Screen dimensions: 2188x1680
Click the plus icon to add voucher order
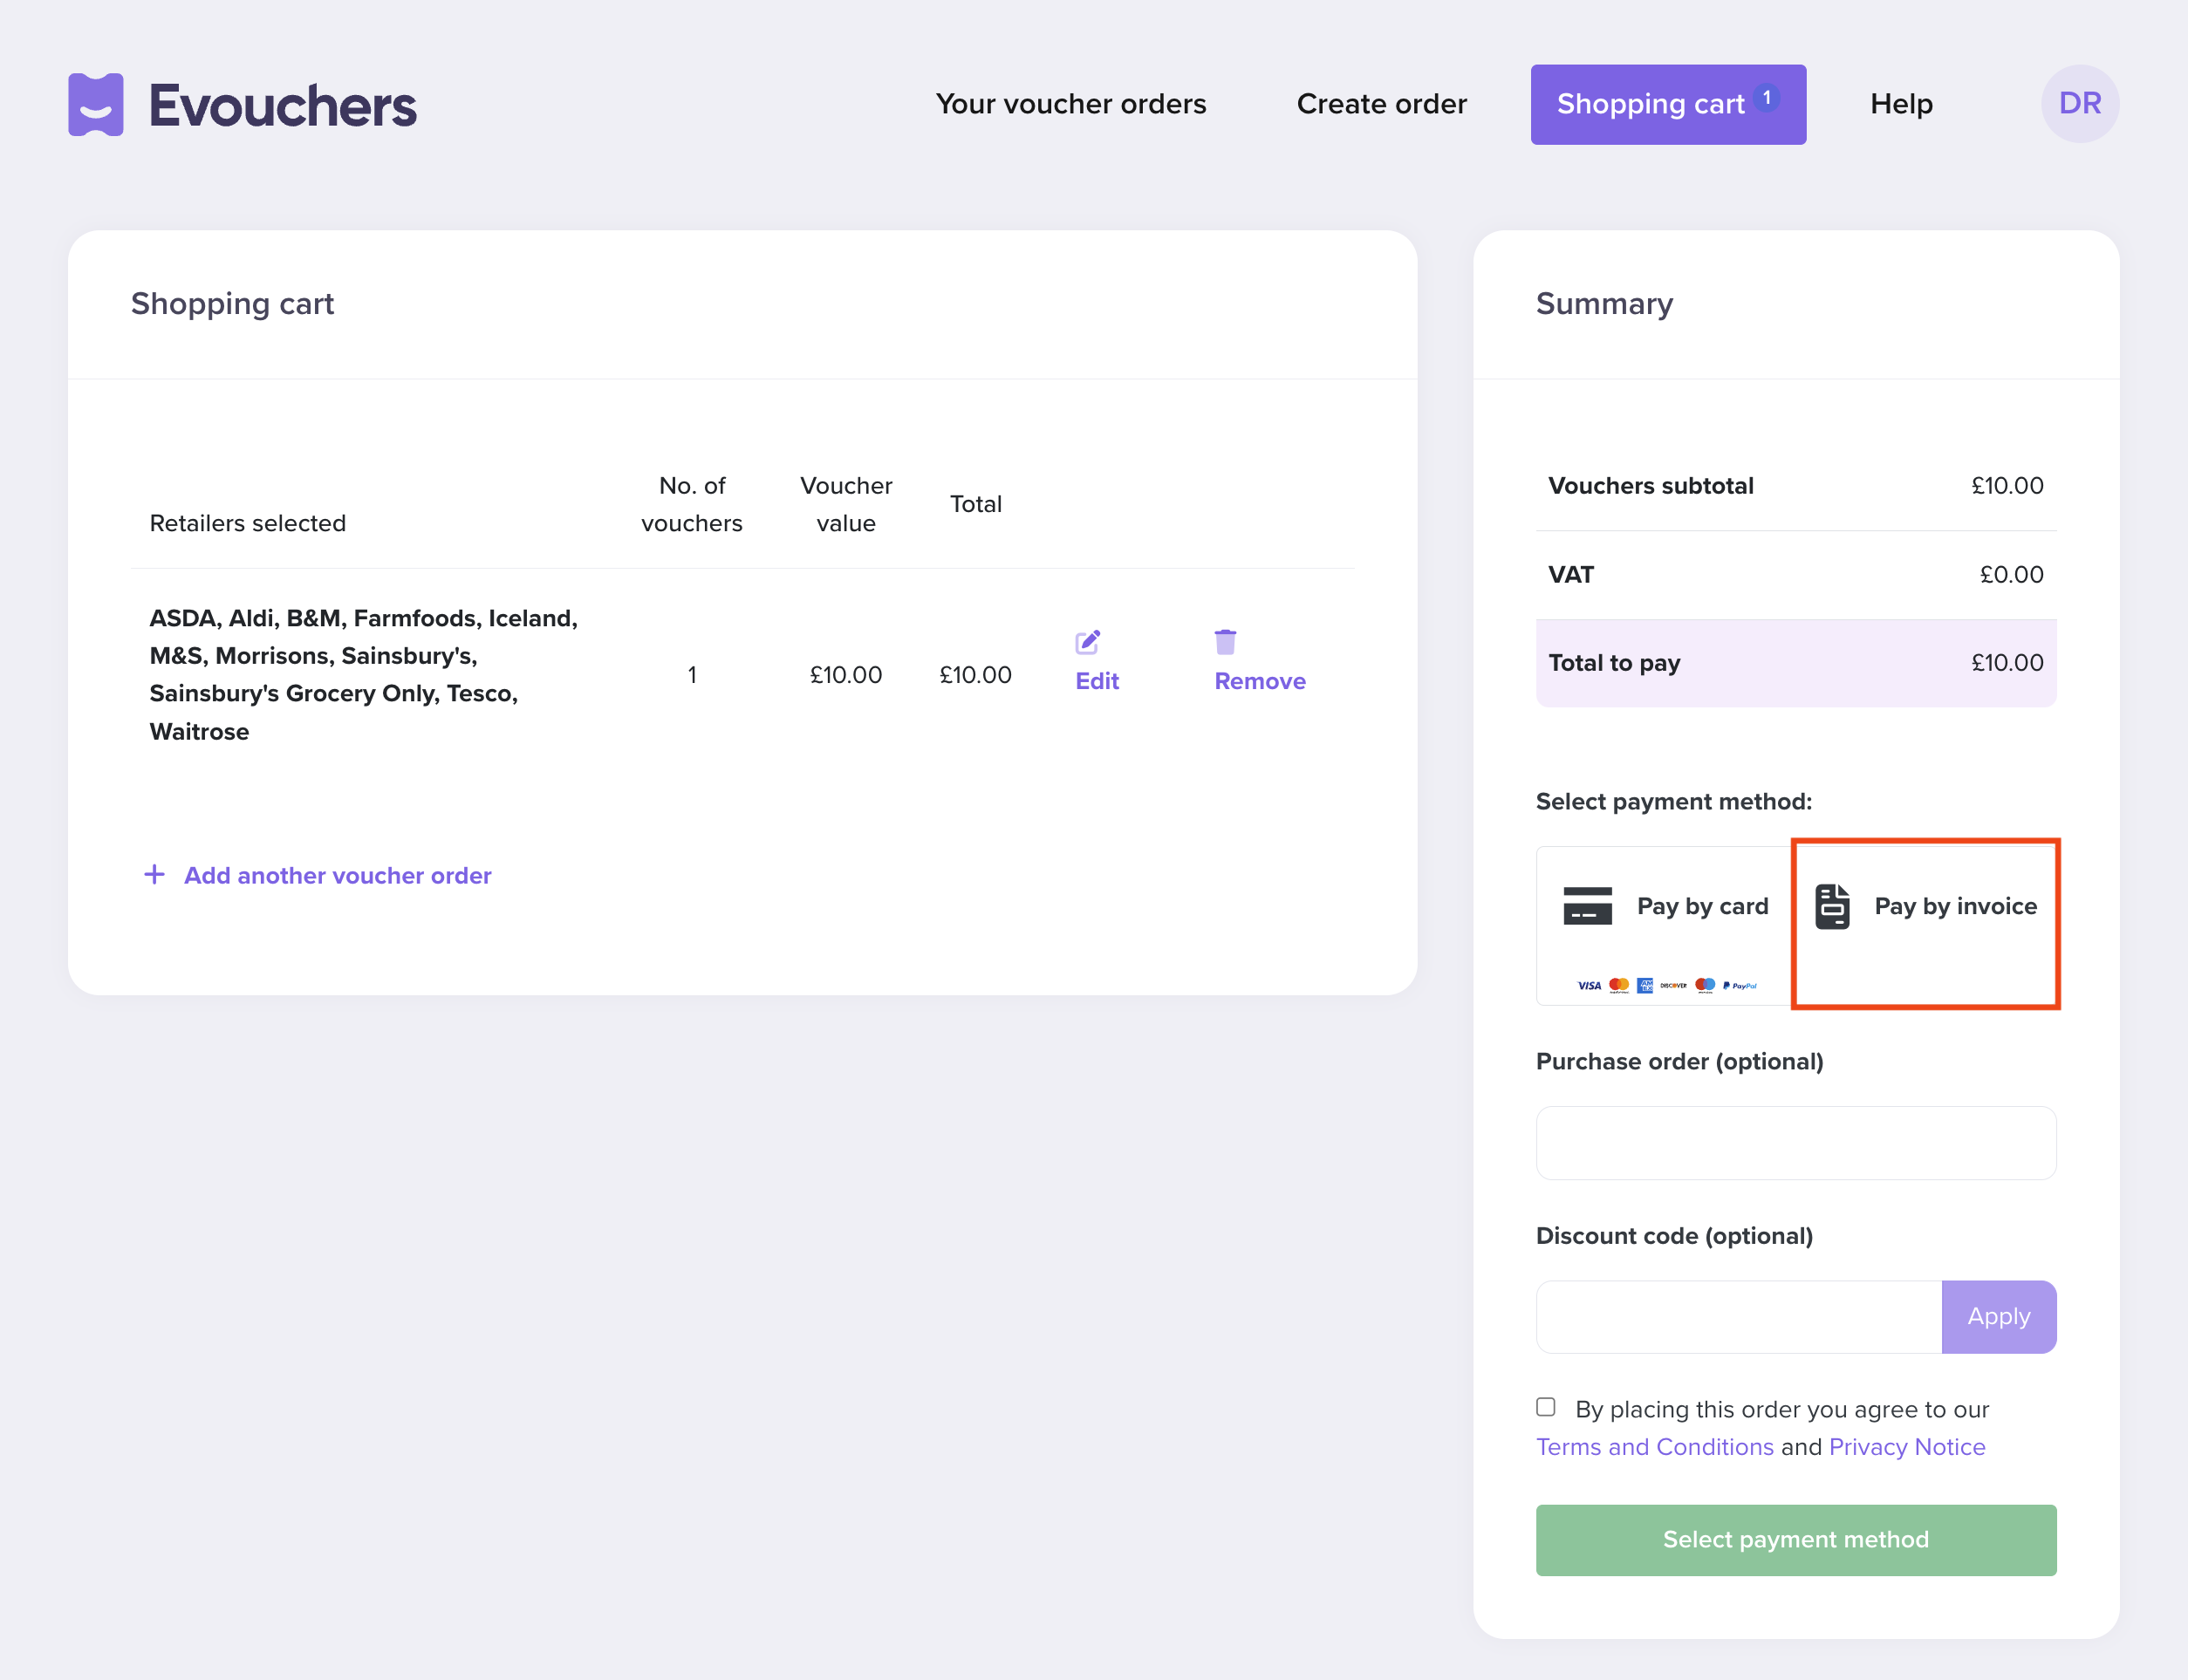154,875
